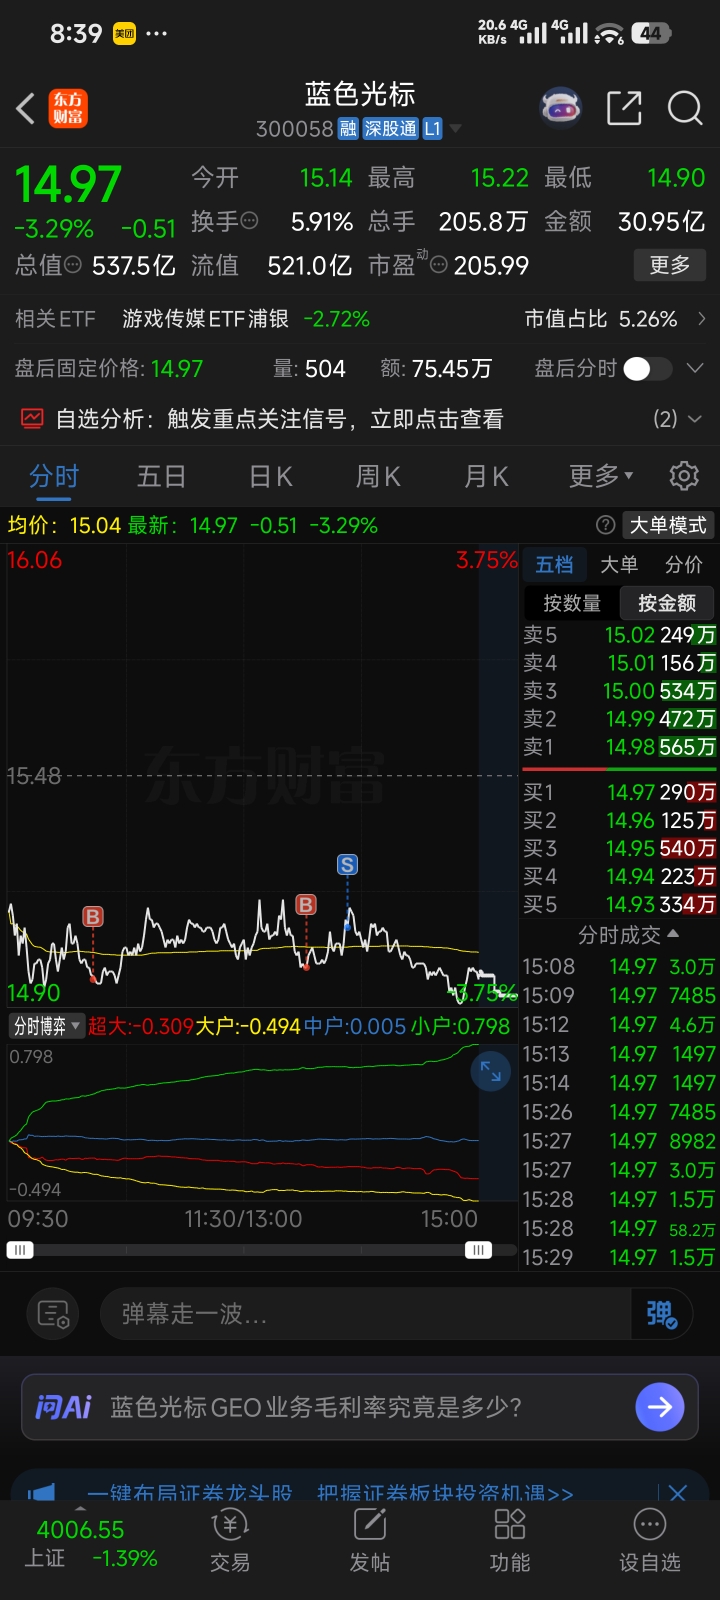Close the promotional banner with X
Image resolution: width=720 pixels, height=1600 pixels.
(x=677, y=1492)
